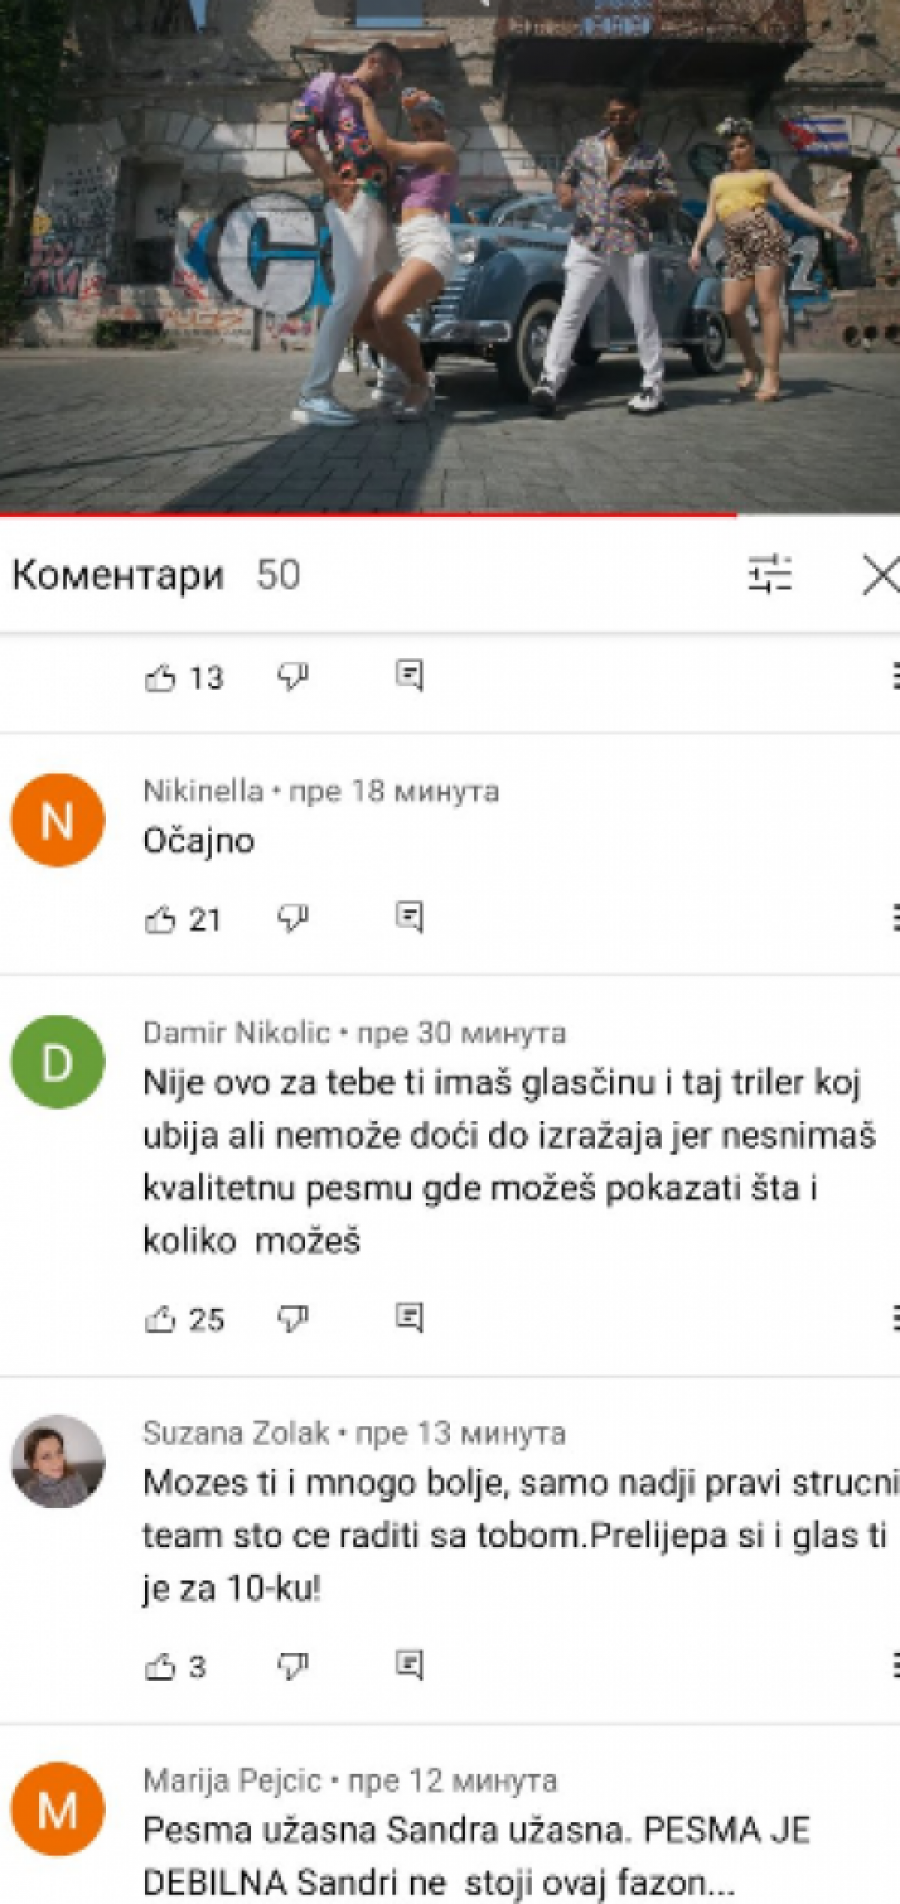Open the comment sort options icon
The width and height of the screenshot is (900, 1904).
pos(770,574)
